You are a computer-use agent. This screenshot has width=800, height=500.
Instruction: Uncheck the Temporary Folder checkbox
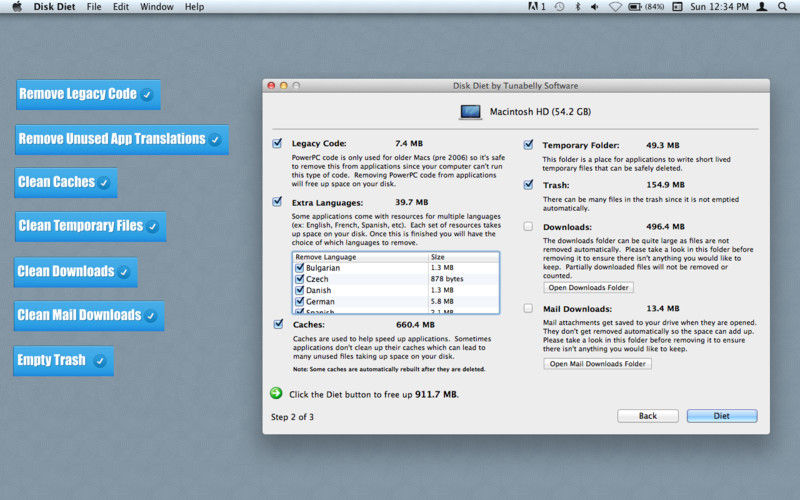pyautogui.click(x=528, y=144)
